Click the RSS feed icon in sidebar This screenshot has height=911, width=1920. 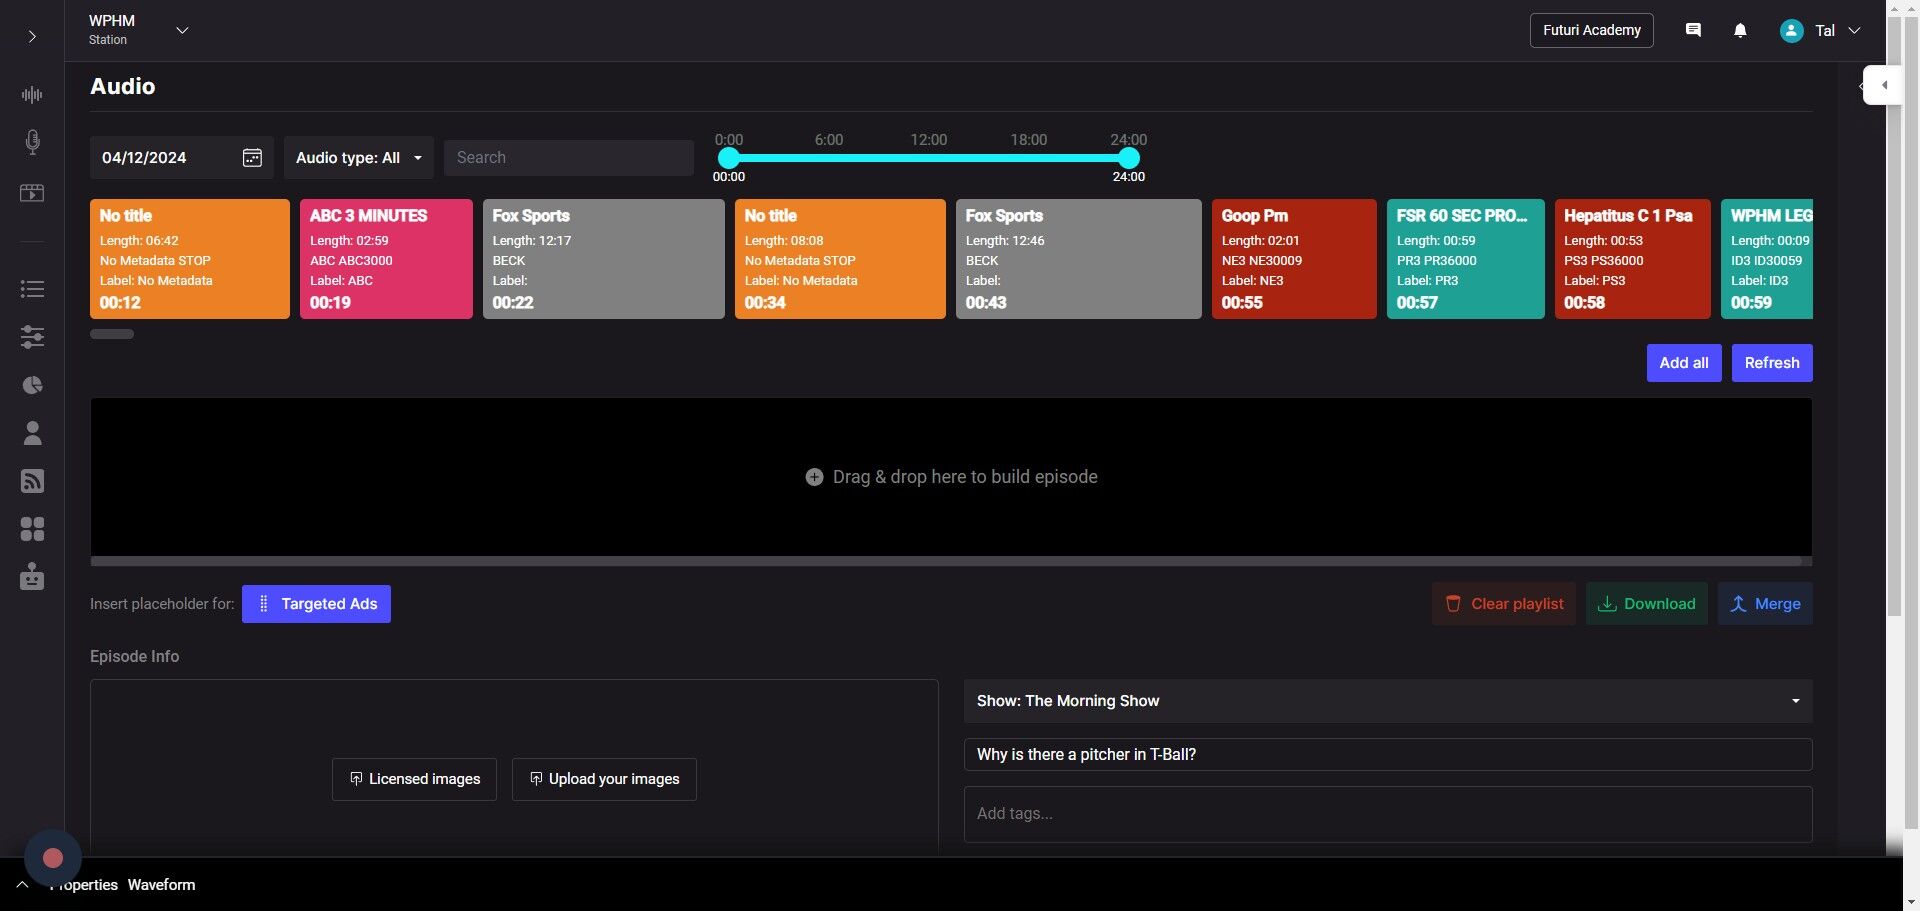pos(32,481)
